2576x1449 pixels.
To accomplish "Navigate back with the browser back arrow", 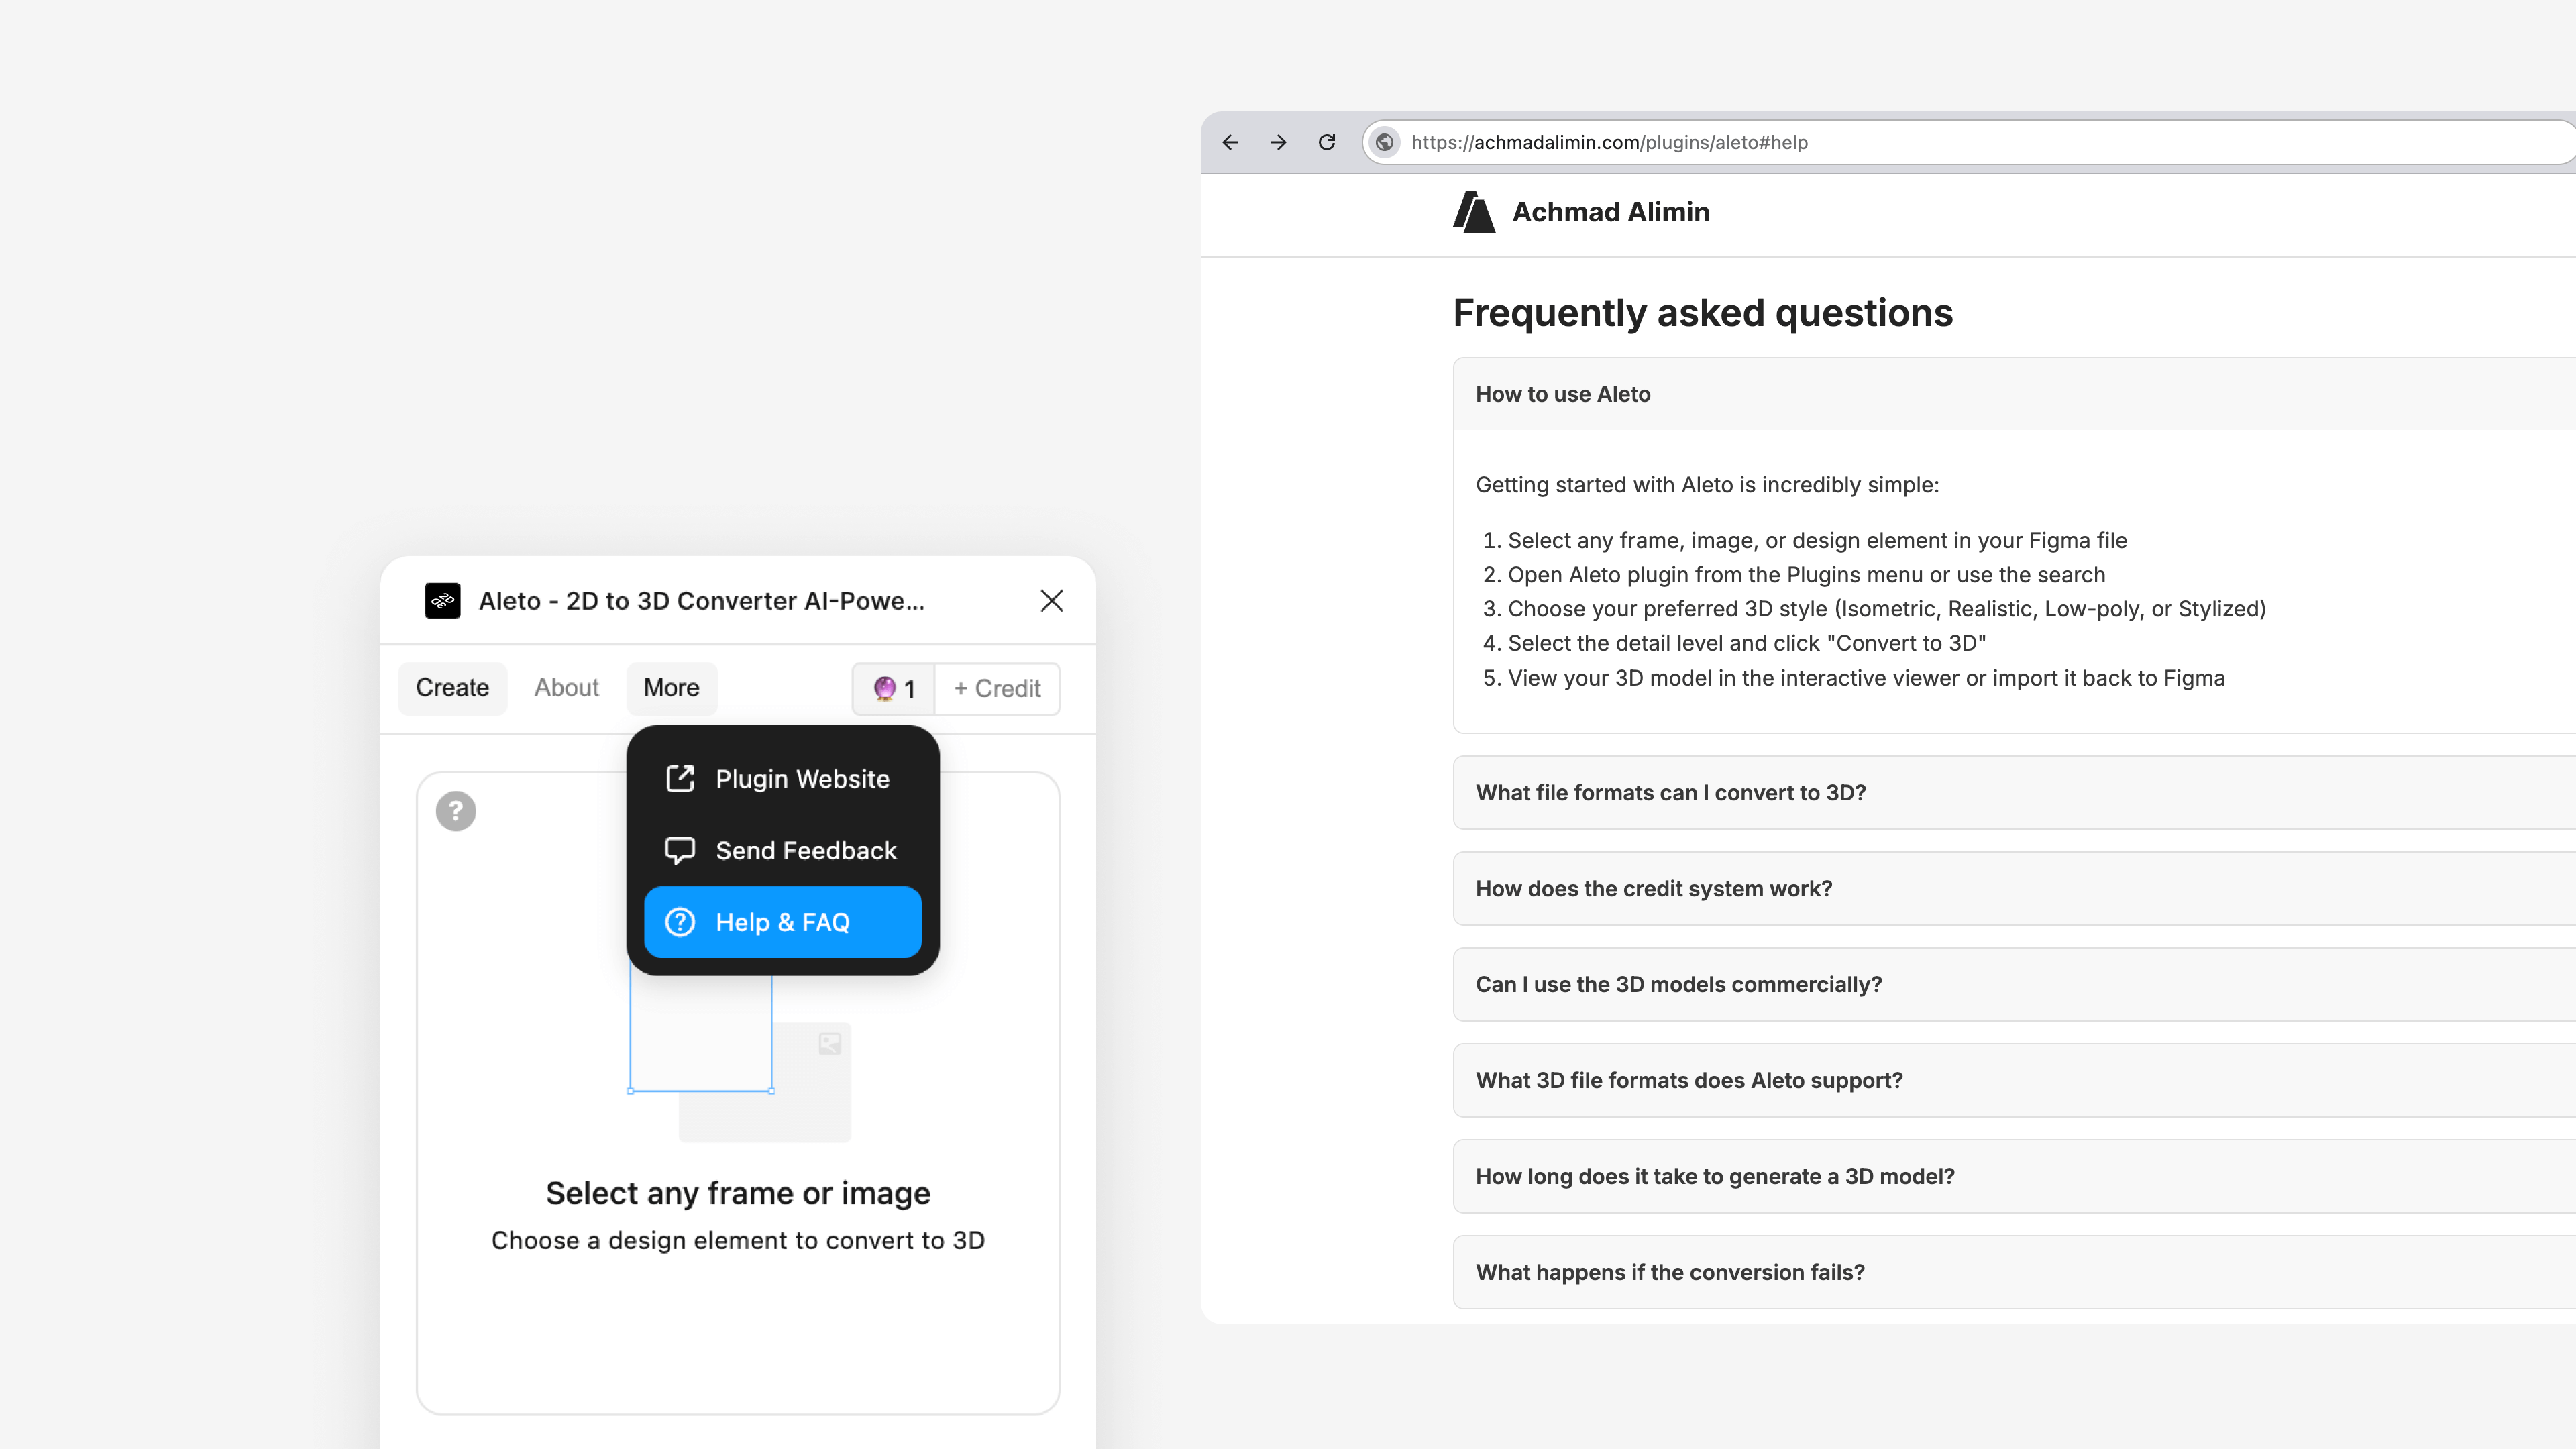I will (1229, 142).
